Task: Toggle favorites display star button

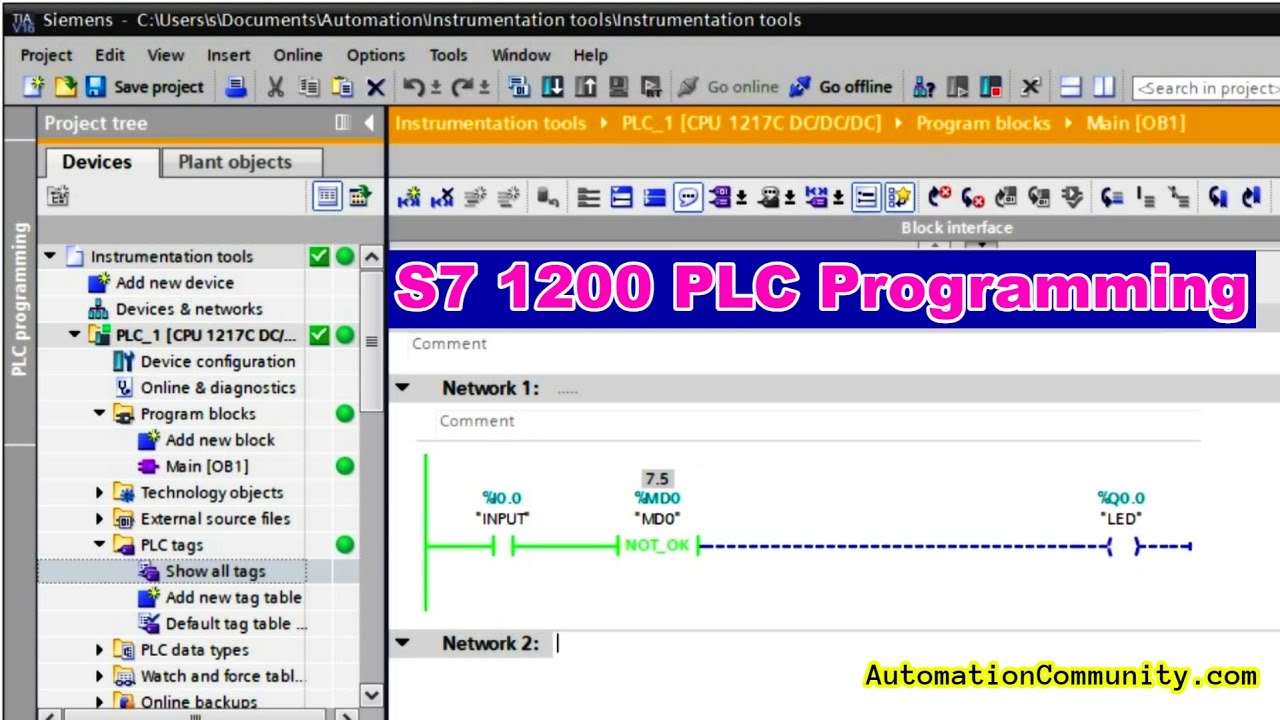Action: click(x=899, y=197)
